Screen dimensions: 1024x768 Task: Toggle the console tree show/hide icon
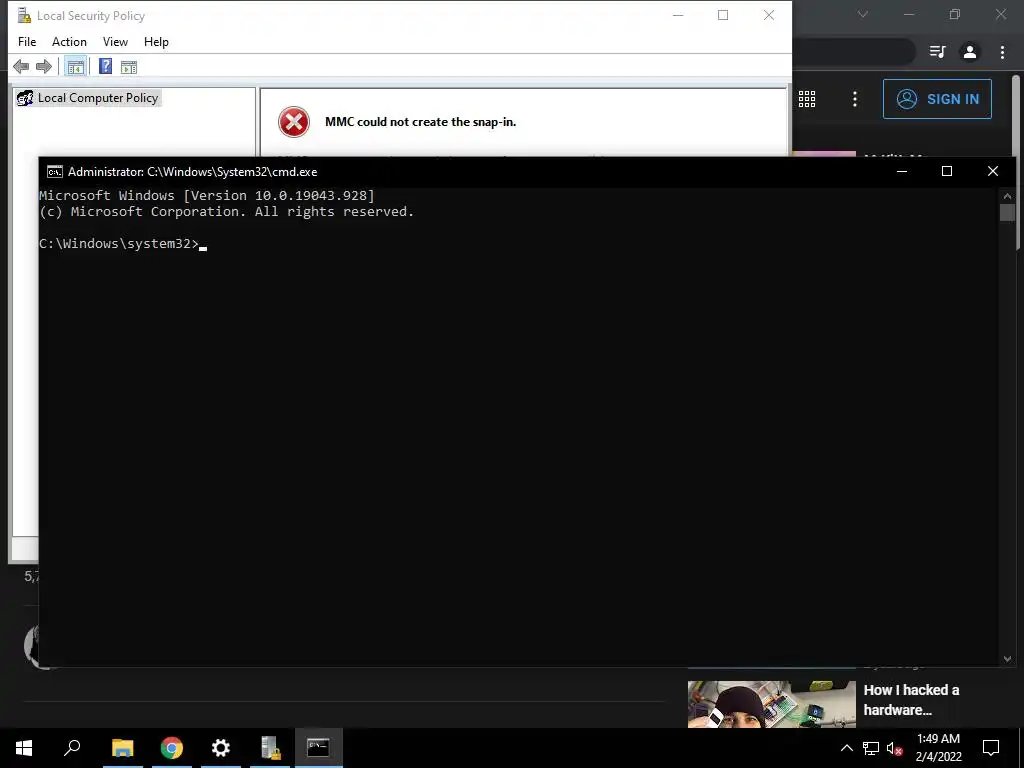tap(76, 67)
